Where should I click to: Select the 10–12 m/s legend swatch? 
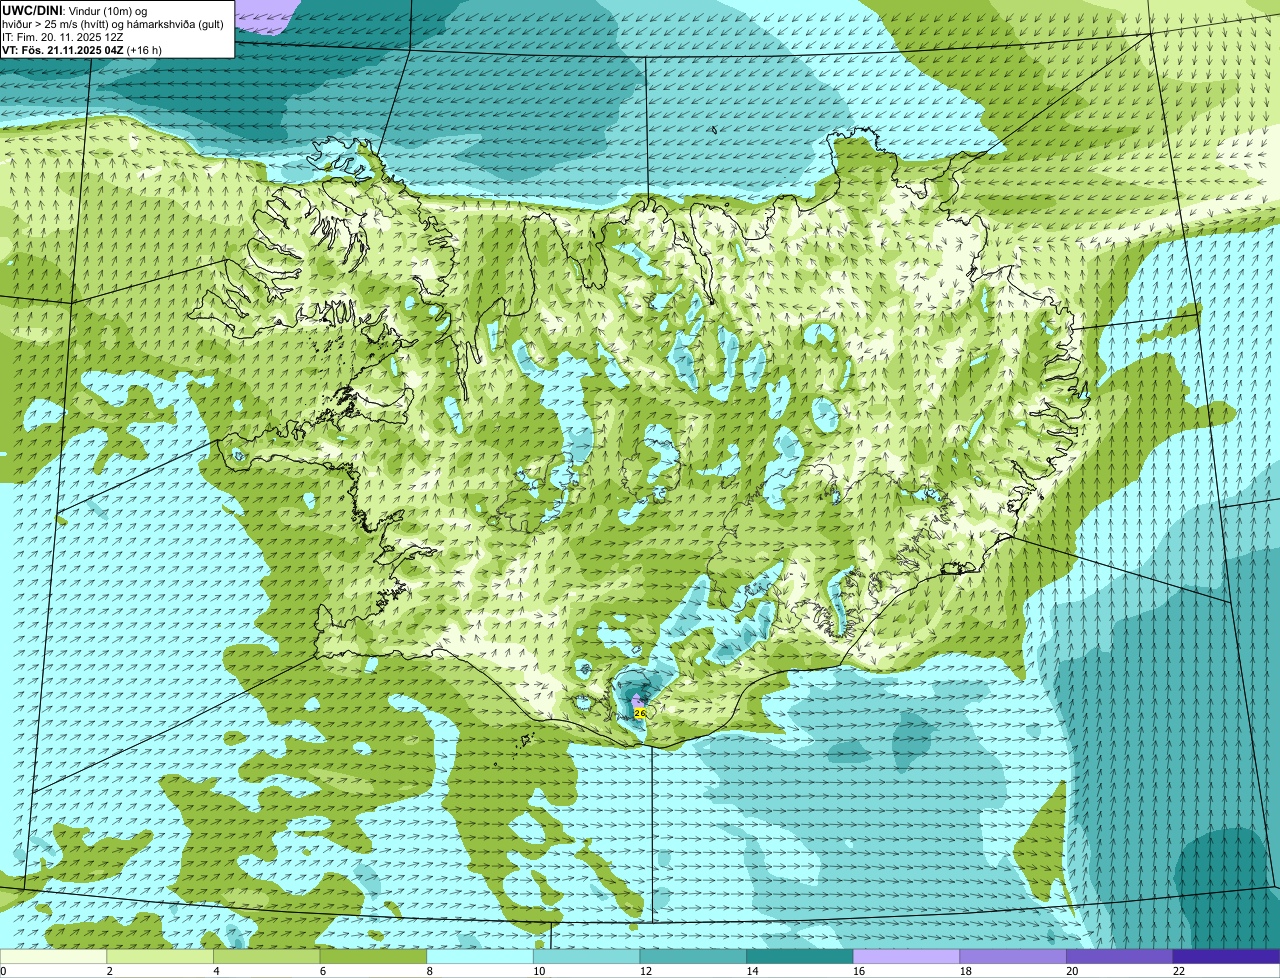(x=586, y=956)
